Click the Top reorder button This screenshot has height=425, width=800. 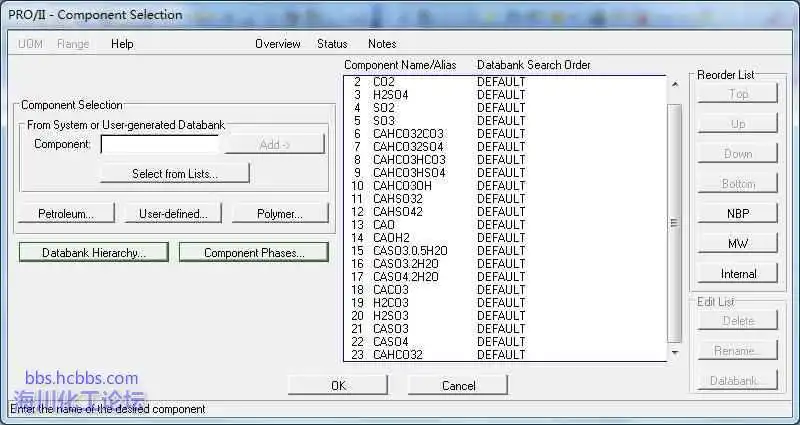click(738, 93)
